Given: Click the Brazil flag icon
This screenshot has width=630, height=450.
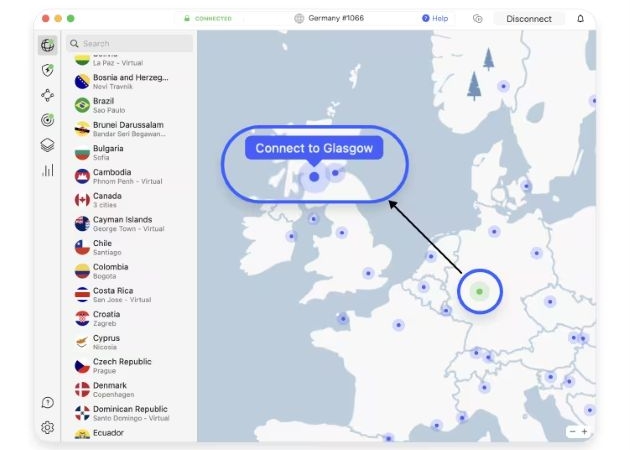Looking at the screenshot, I should click(x=82, y=105).
